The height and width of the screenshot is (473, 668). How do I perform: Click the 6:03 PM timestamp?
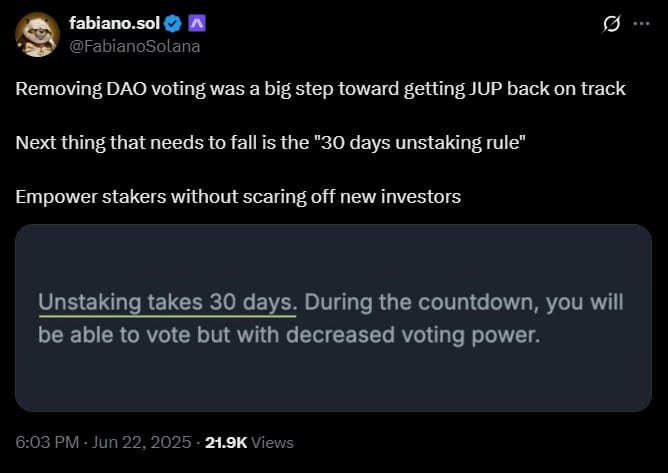pos(47,442)
